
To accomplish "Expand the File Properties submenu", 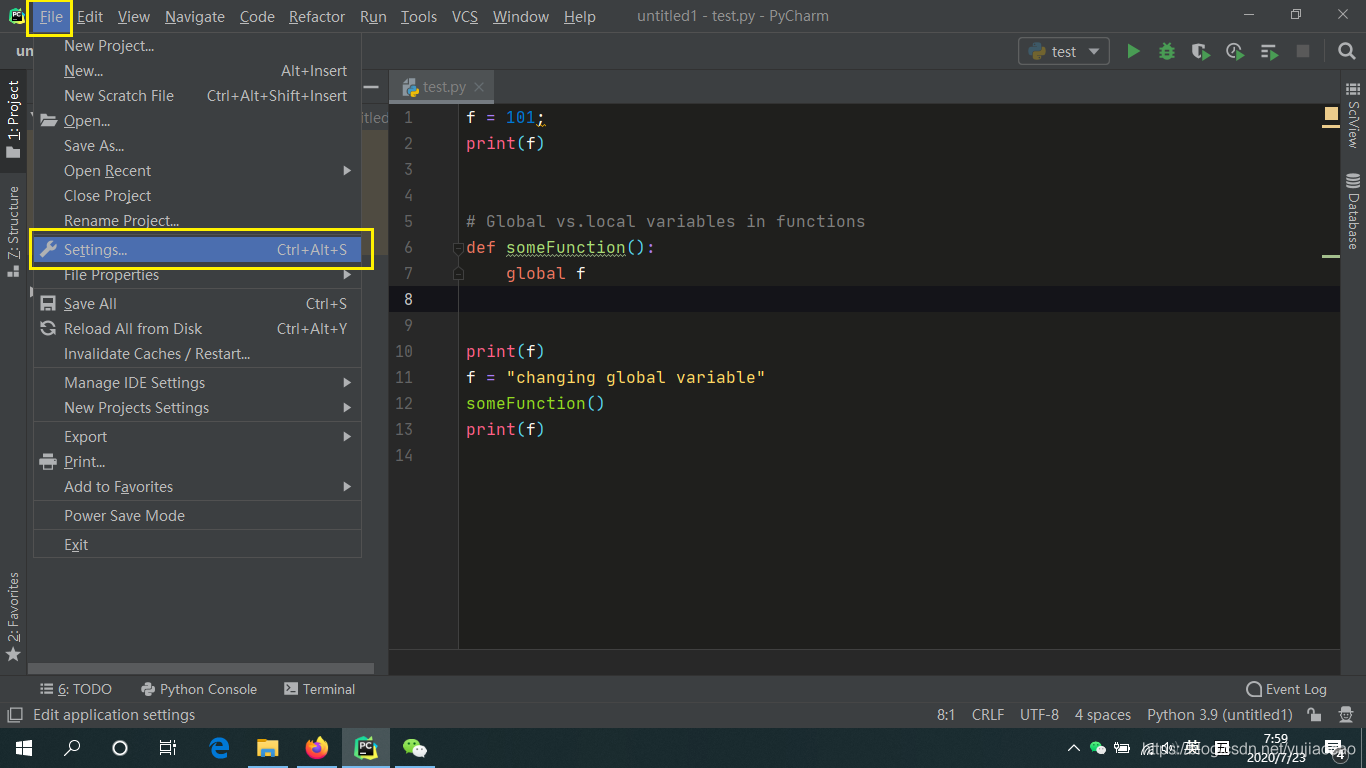I will [198, 275].
